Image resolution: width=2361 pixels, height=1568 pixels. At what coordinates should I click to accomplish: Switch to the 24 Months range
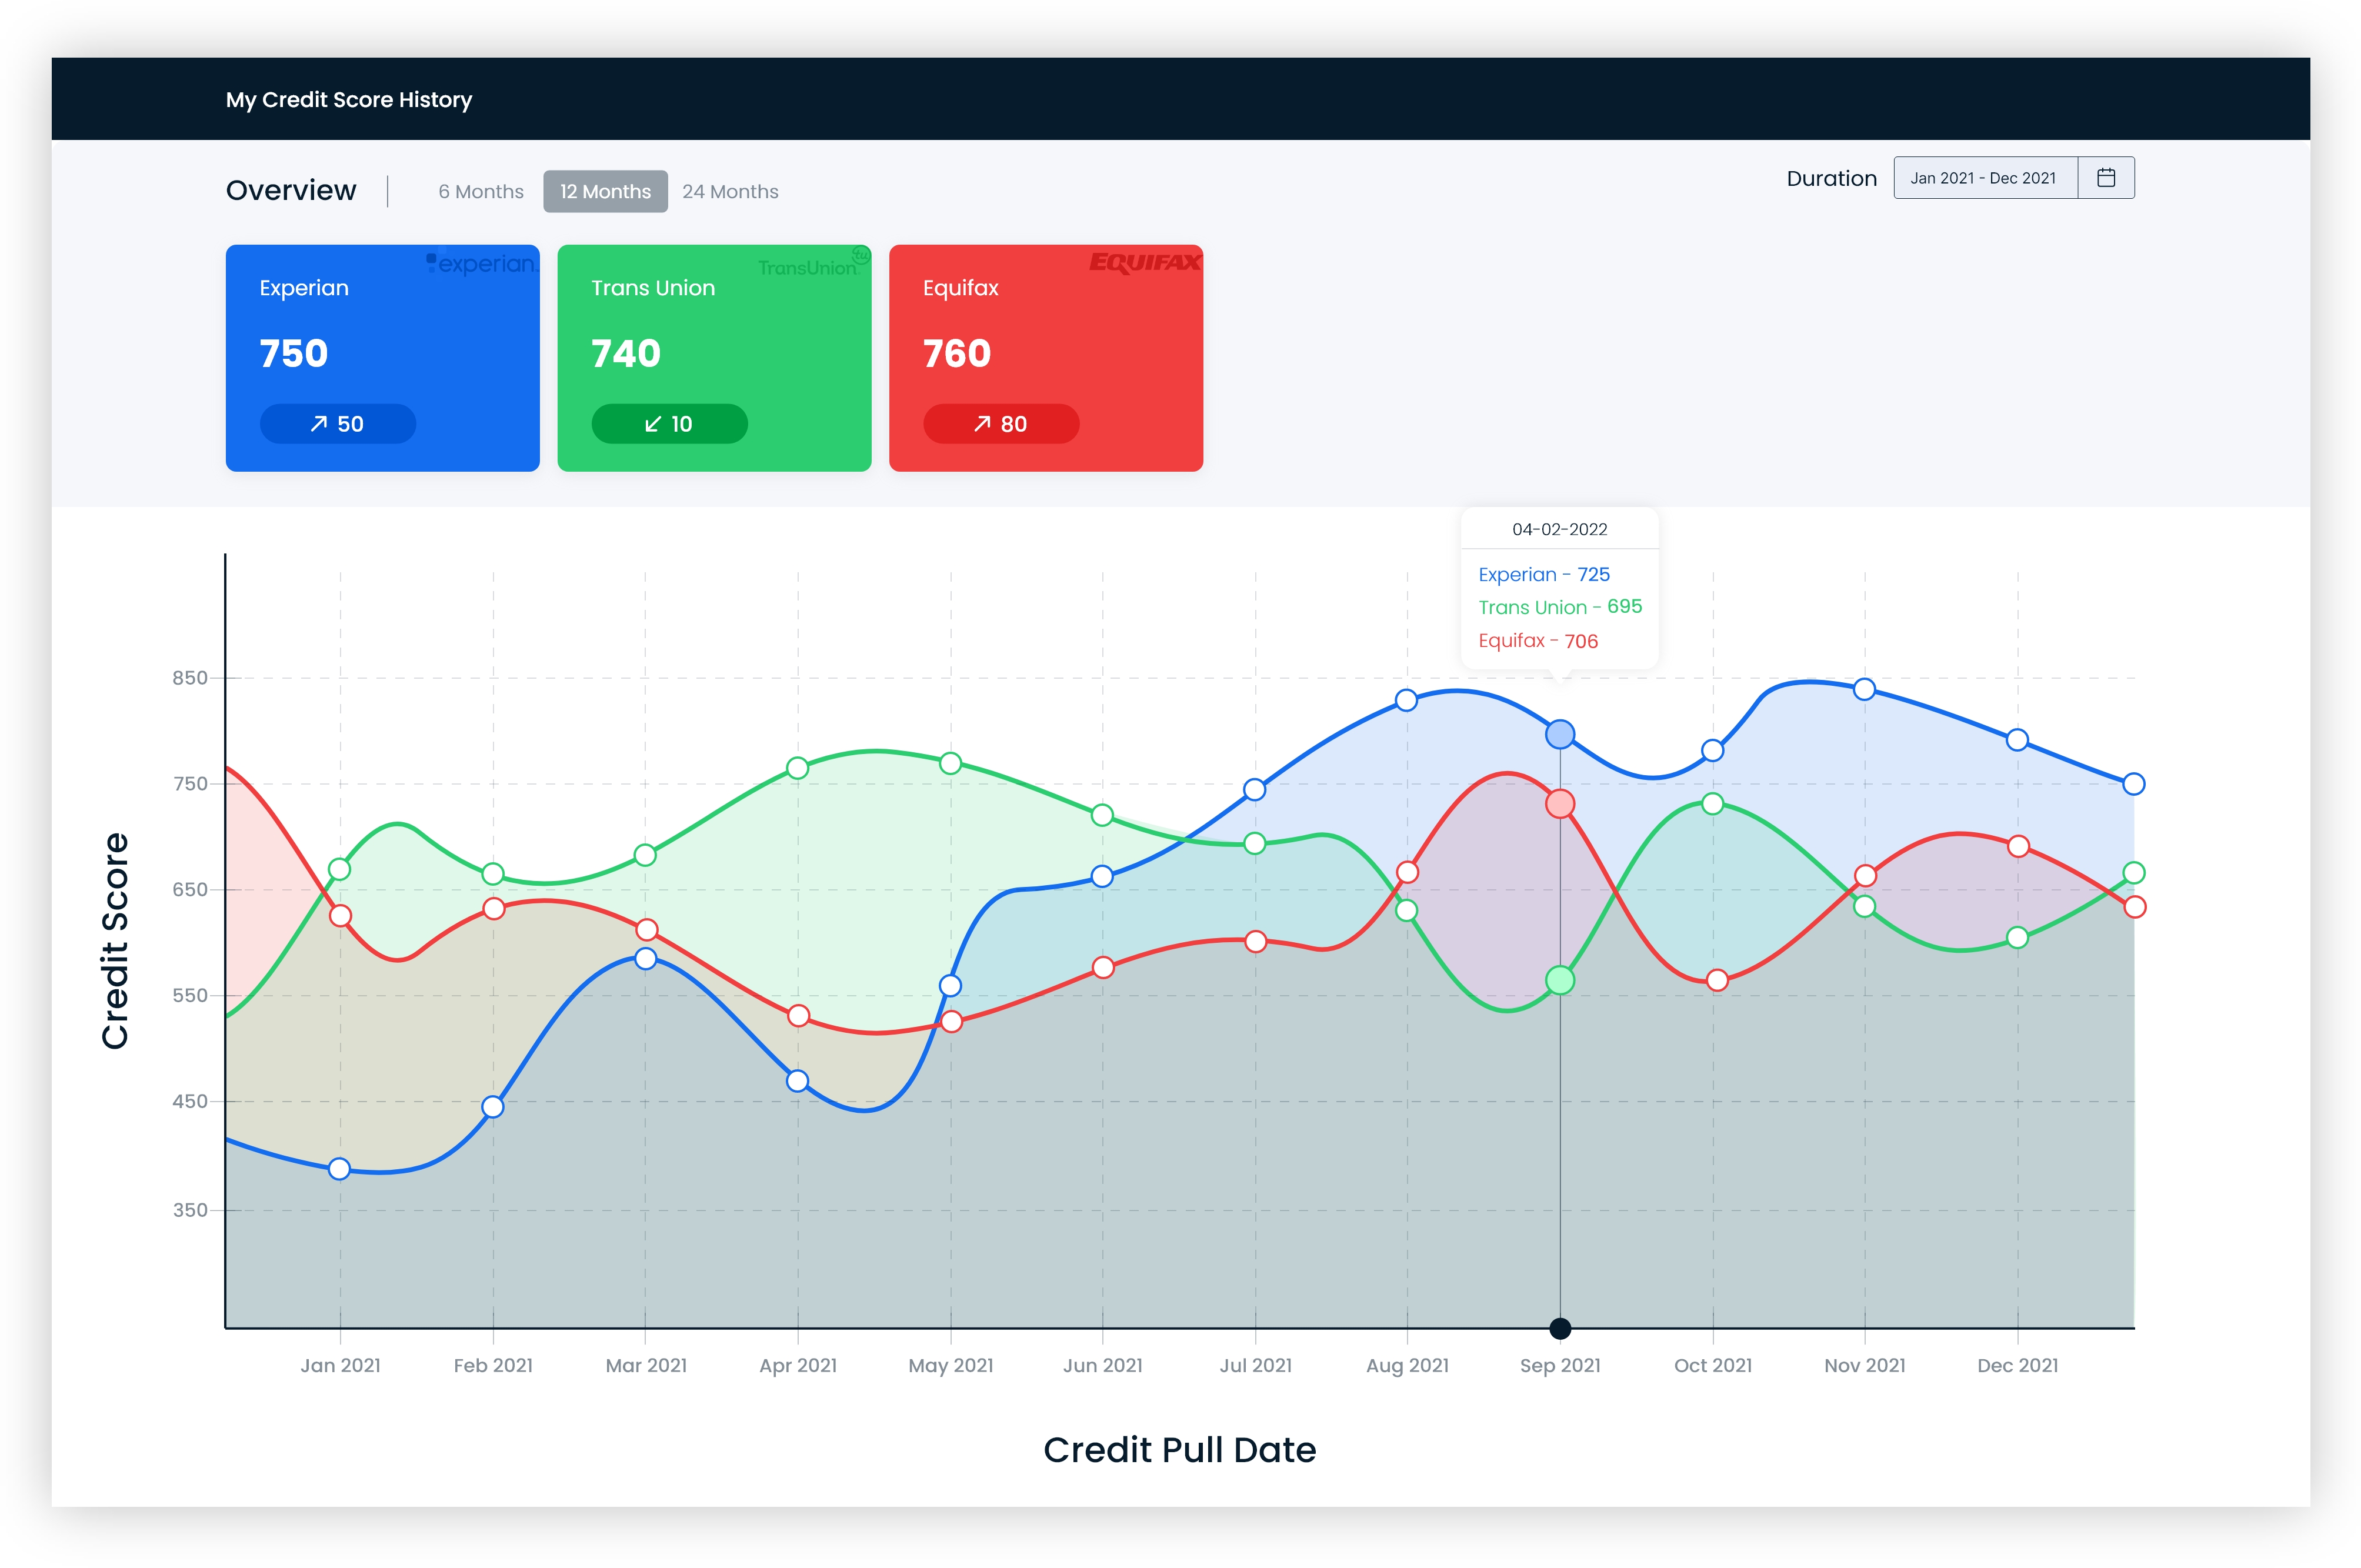730,191
